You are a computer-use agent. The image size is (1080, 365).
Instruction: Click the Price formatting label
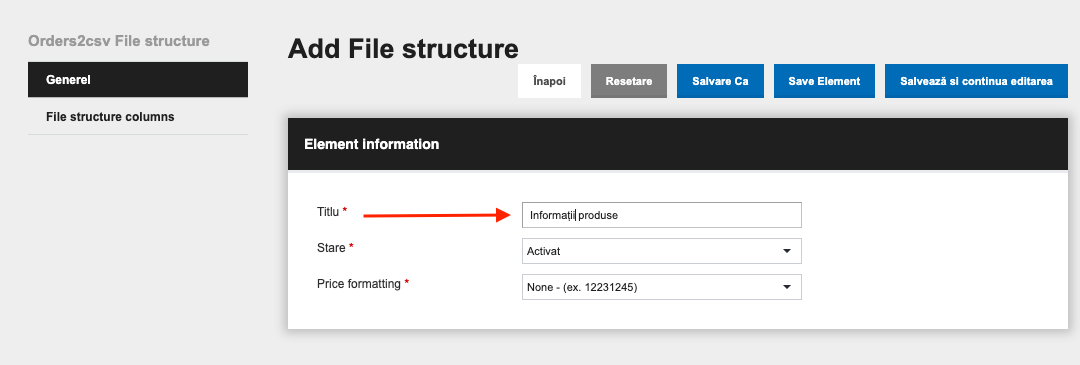pos(359,284)
